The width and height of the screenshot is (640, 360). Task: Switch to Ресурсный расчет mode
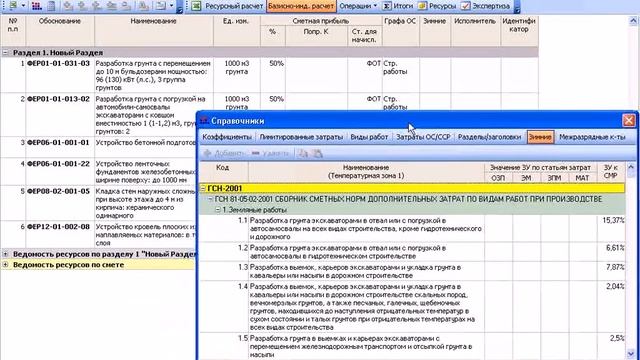click(234, 6)
